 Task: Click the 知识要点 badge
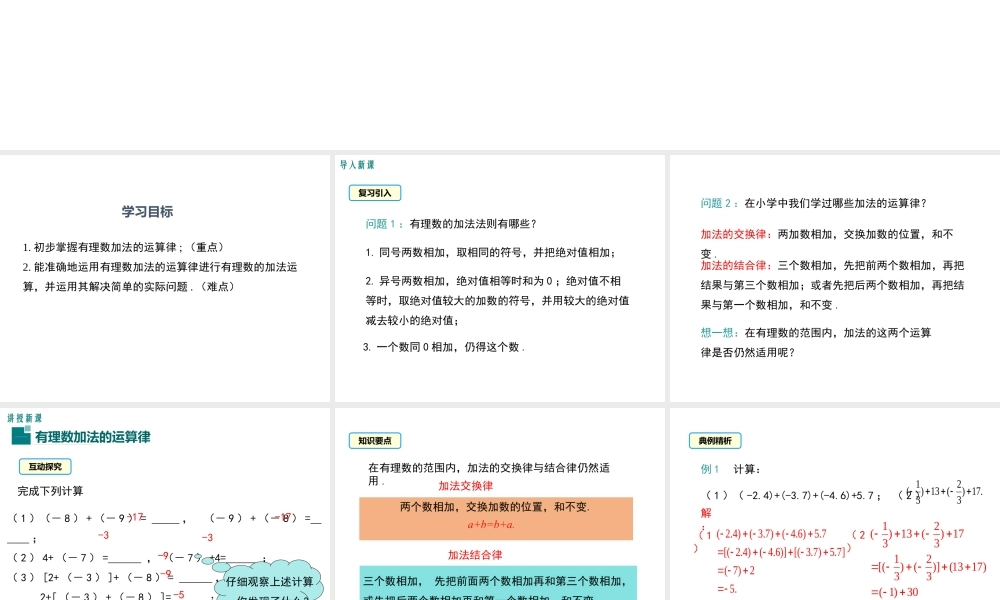click(x=375, y=439)
